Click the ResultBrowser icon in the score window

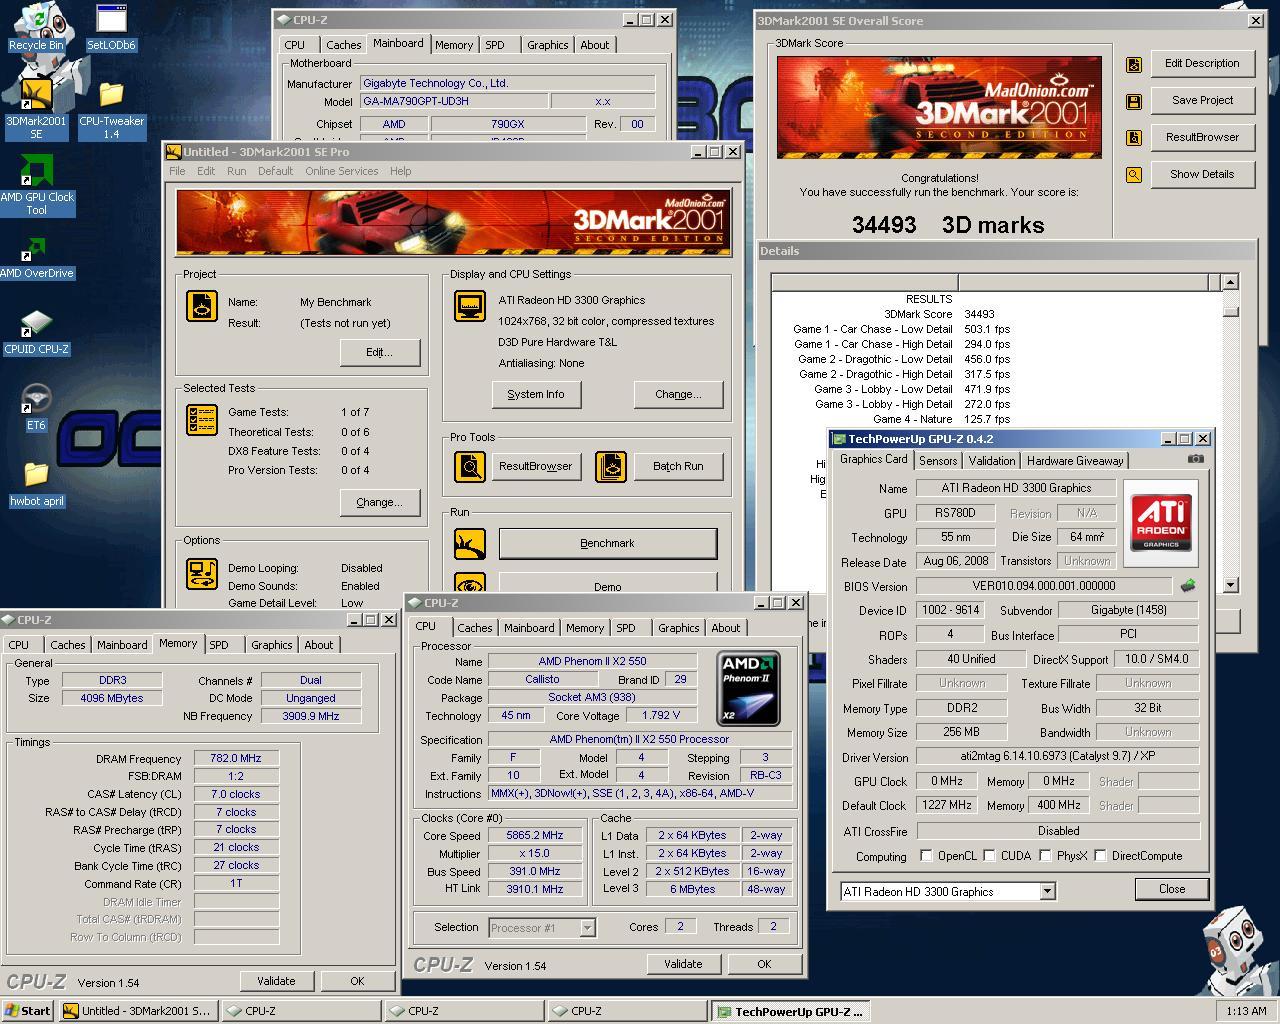[1134, 138]
